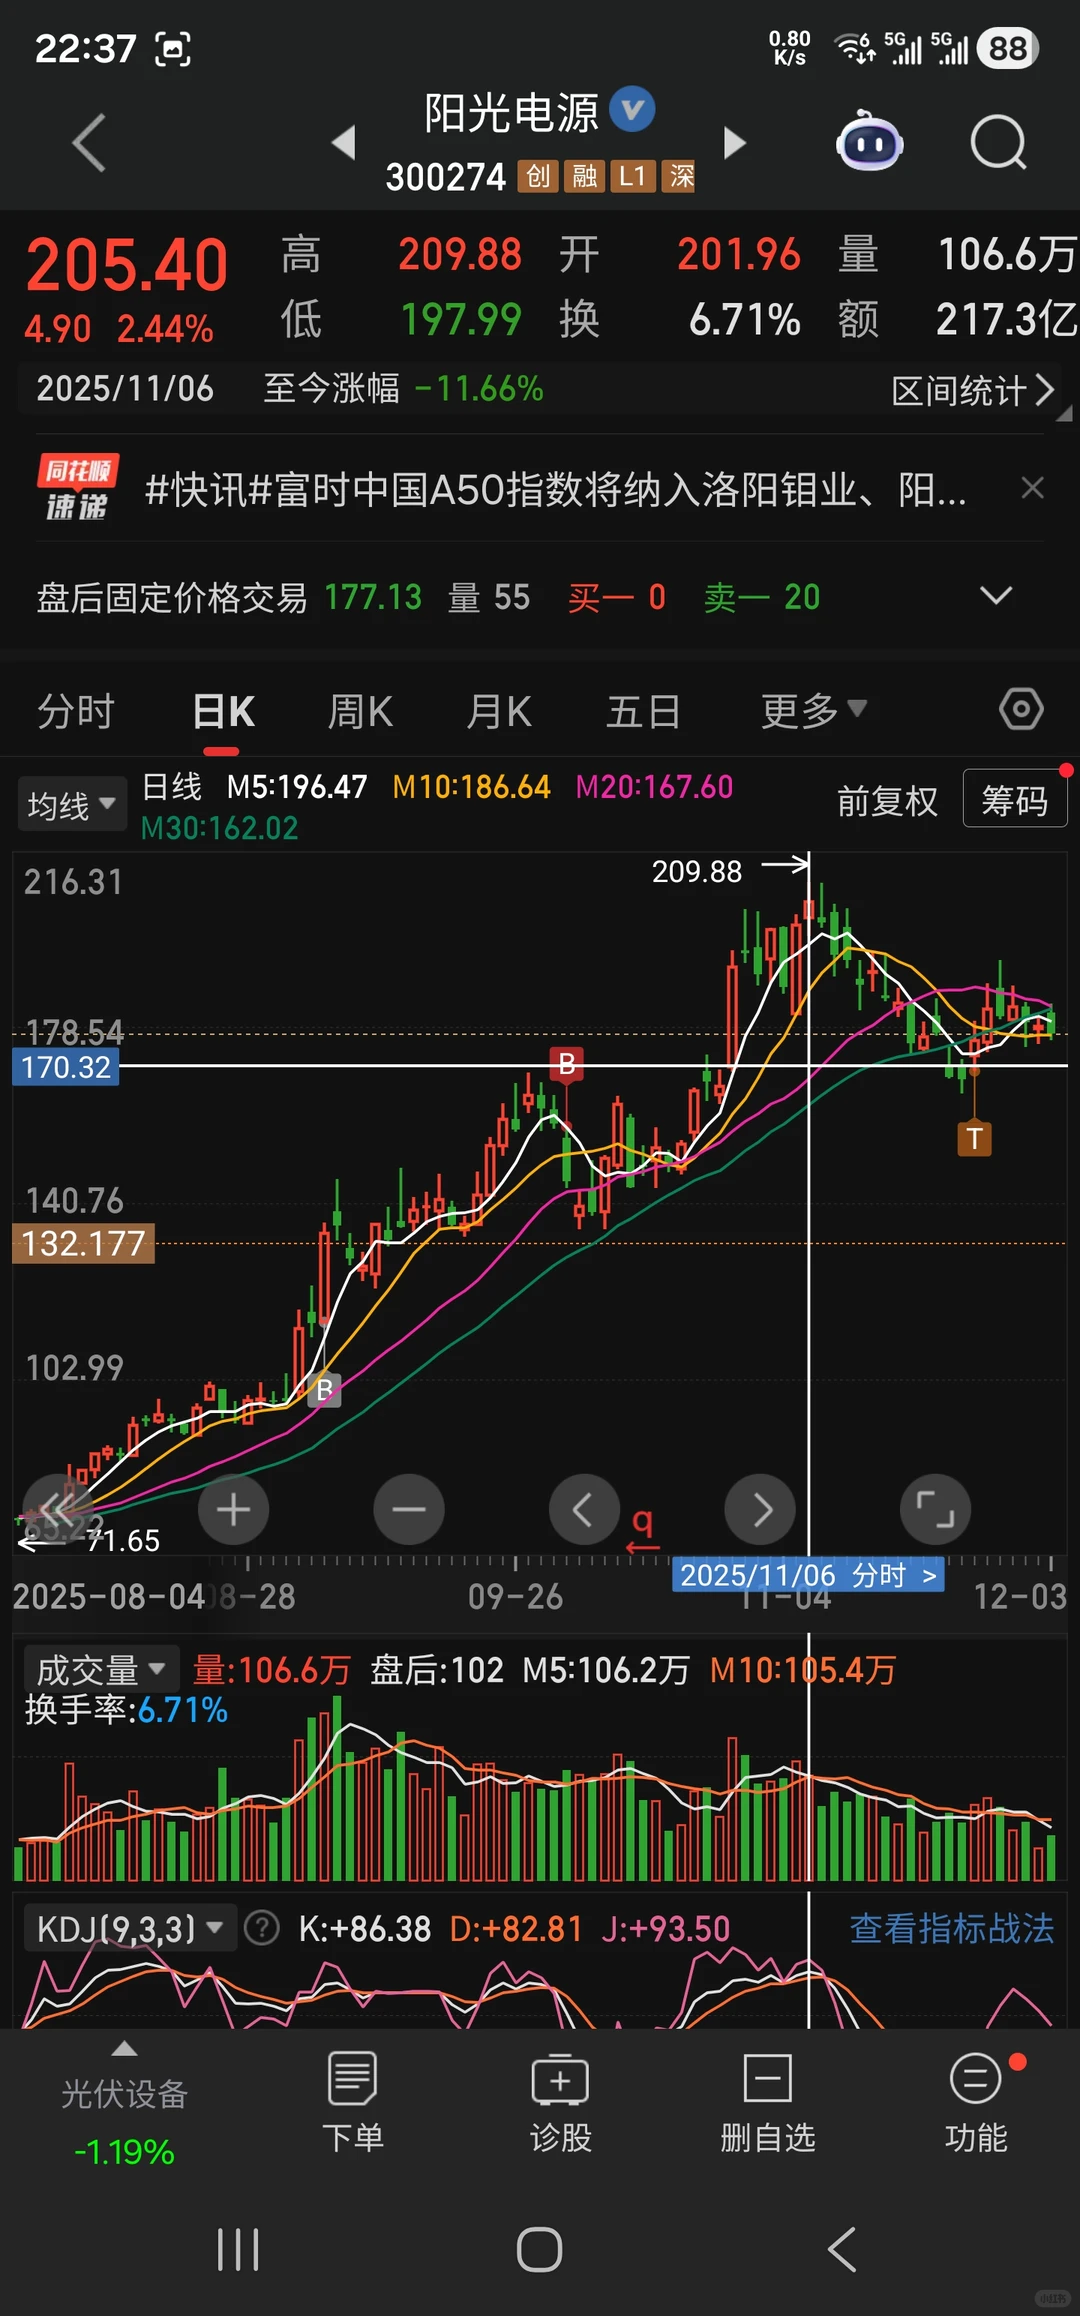Tap the orange T marker on chart
Viewport: 1080px width, 2316px height.
(974, 1138)
